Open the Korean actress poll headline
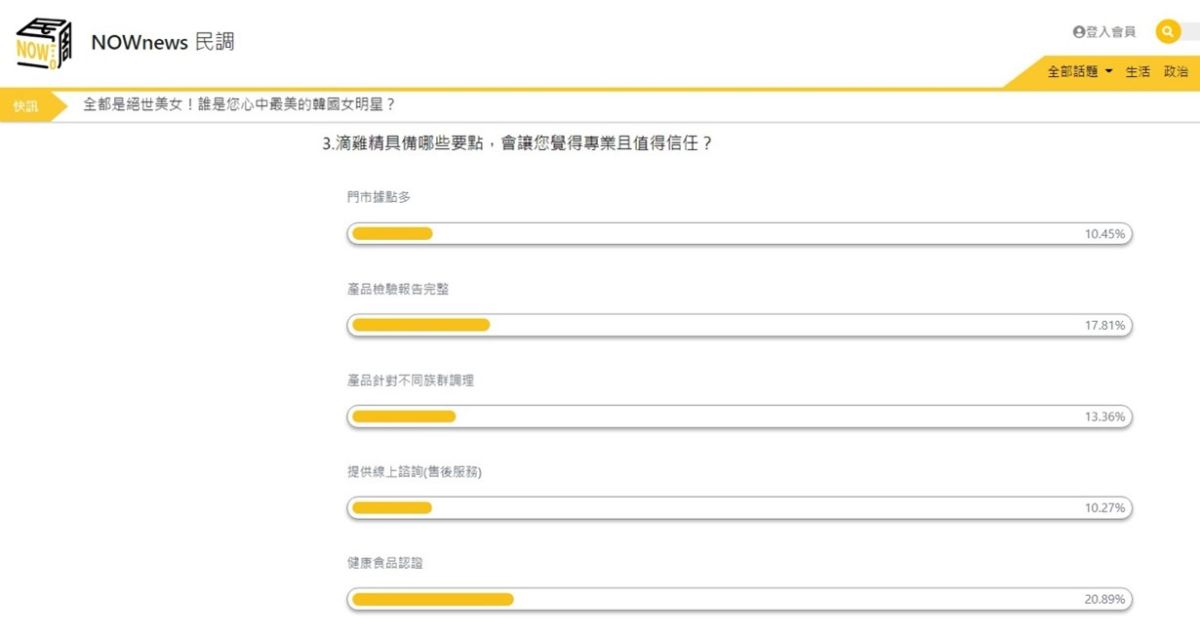This screenshot has width=1200, height=639. (239, 105)
